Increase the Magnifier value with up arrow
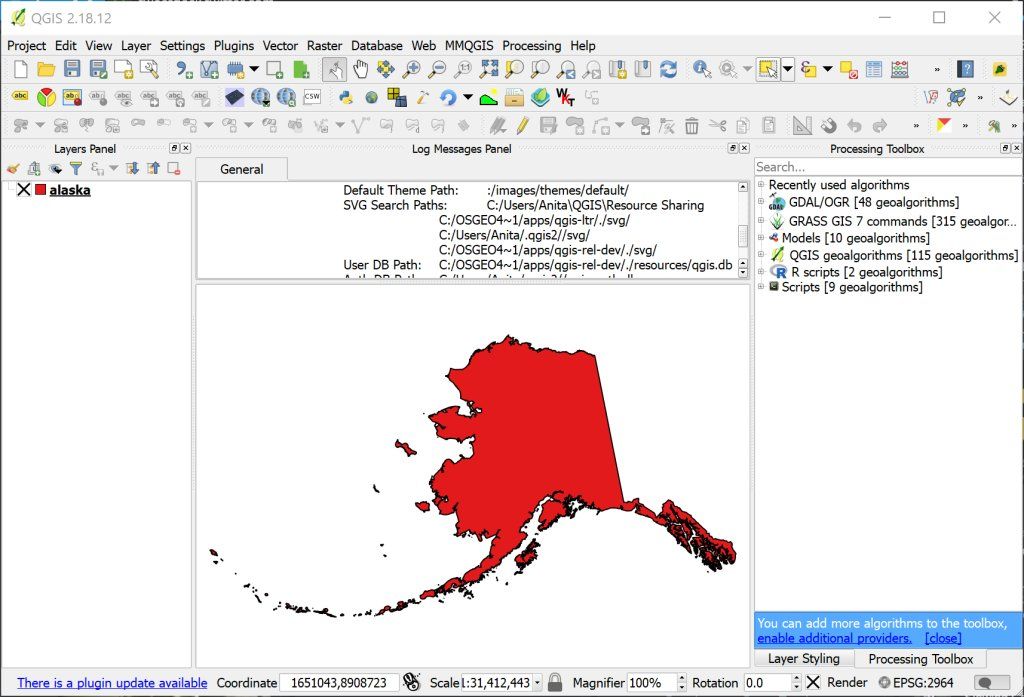 coord(682,679)
